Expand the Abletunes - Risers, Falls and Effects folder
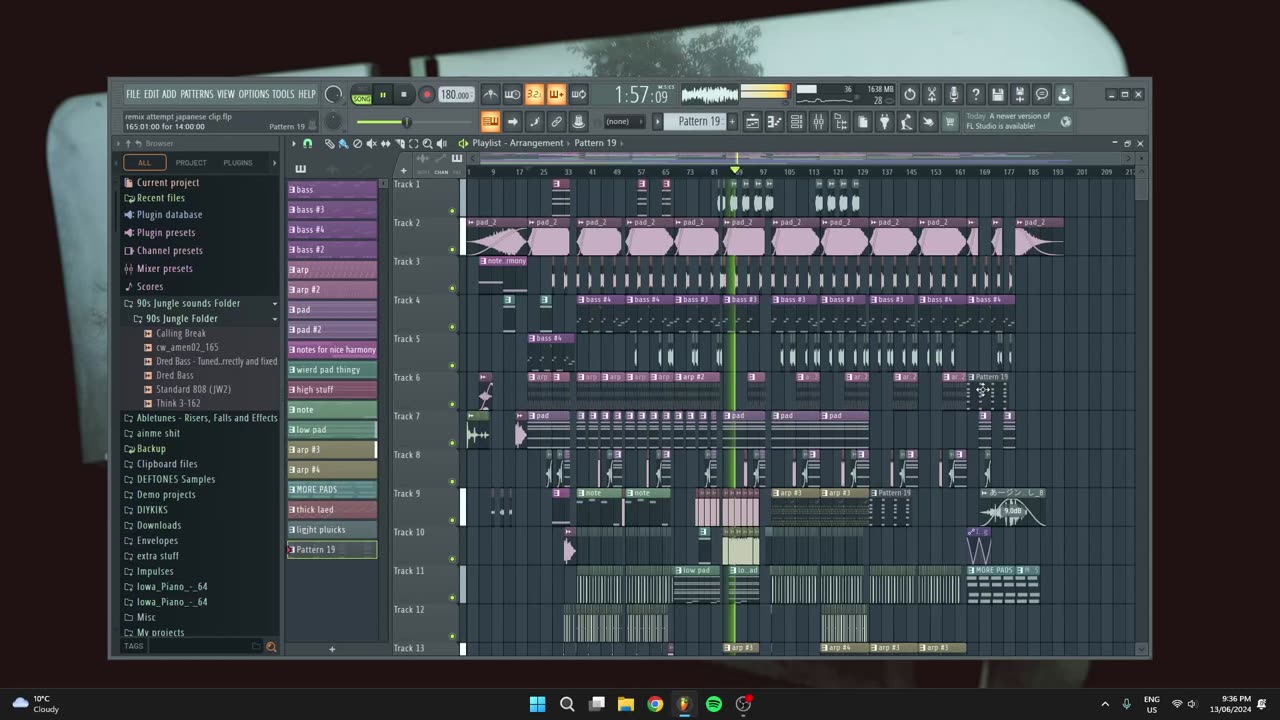The width and height of the screenshot is (1280, 720). click(x=199, y=418)
